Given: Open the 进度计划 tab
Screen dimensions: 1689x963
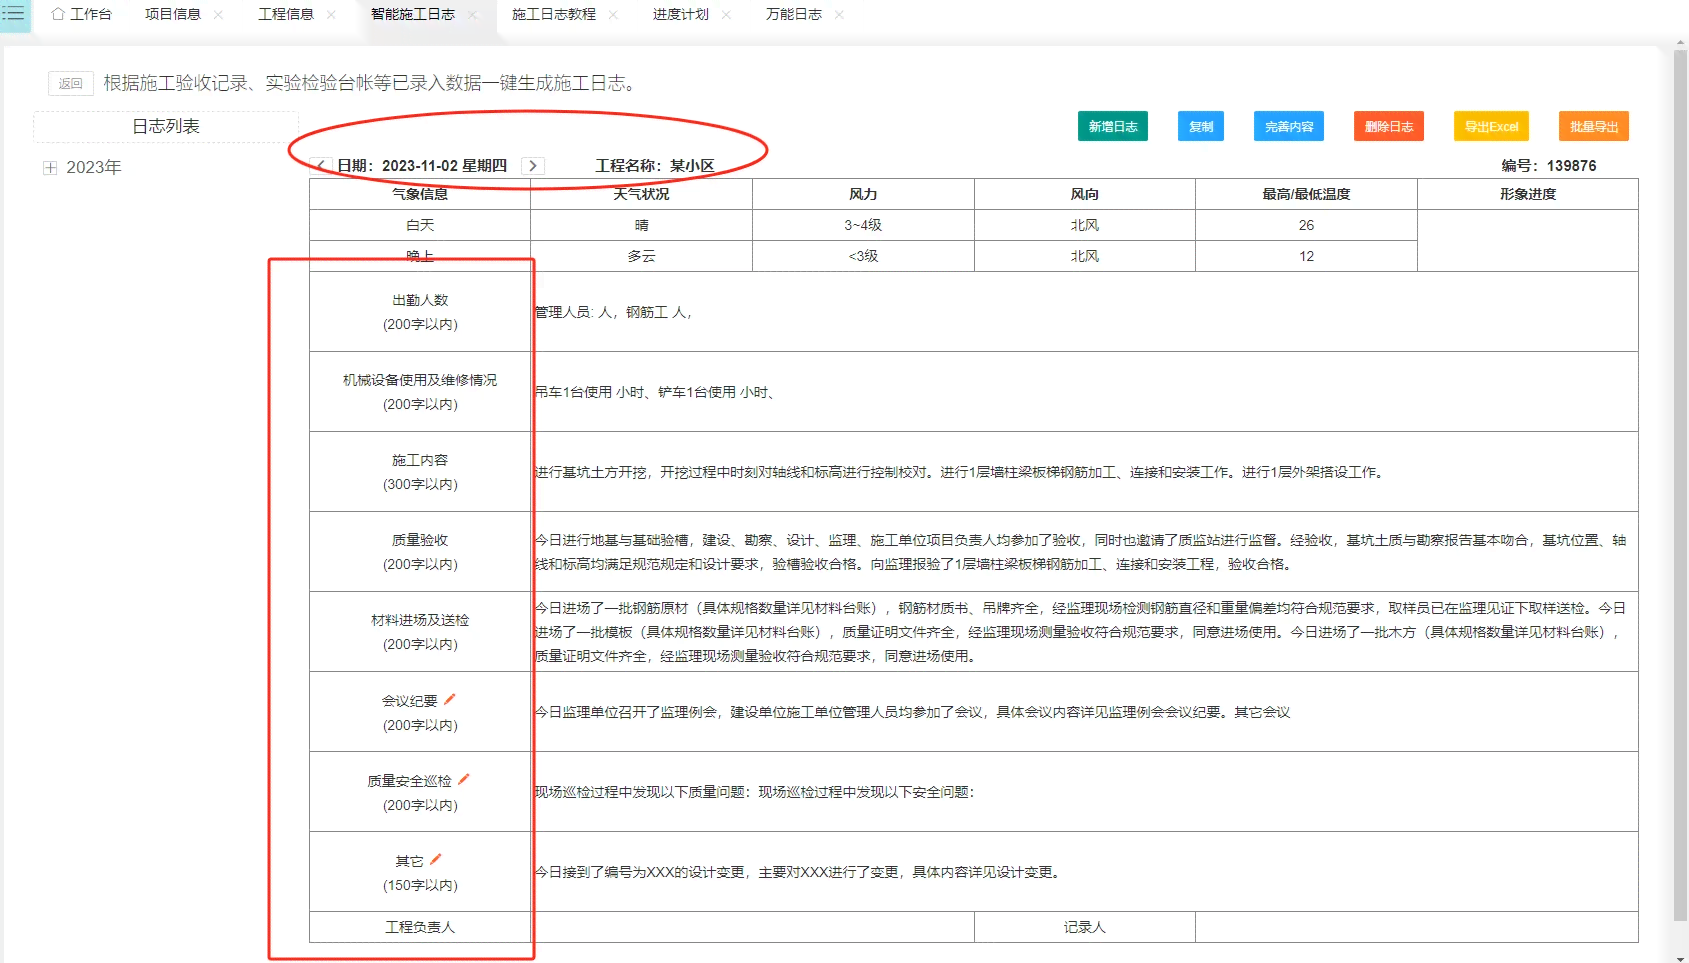Looking at the screenshot, I should [681, 14].
